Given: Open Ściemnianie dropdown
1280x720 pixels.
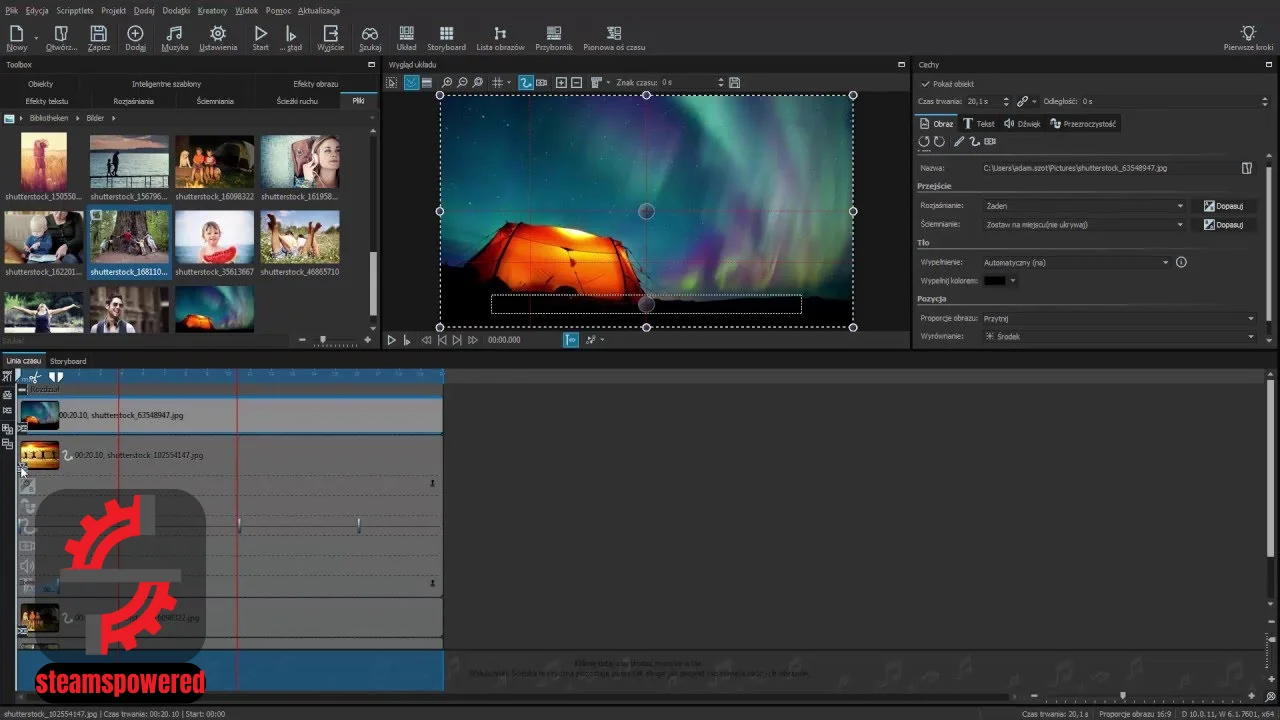Looking at the screenshot, I should 1085,225.
